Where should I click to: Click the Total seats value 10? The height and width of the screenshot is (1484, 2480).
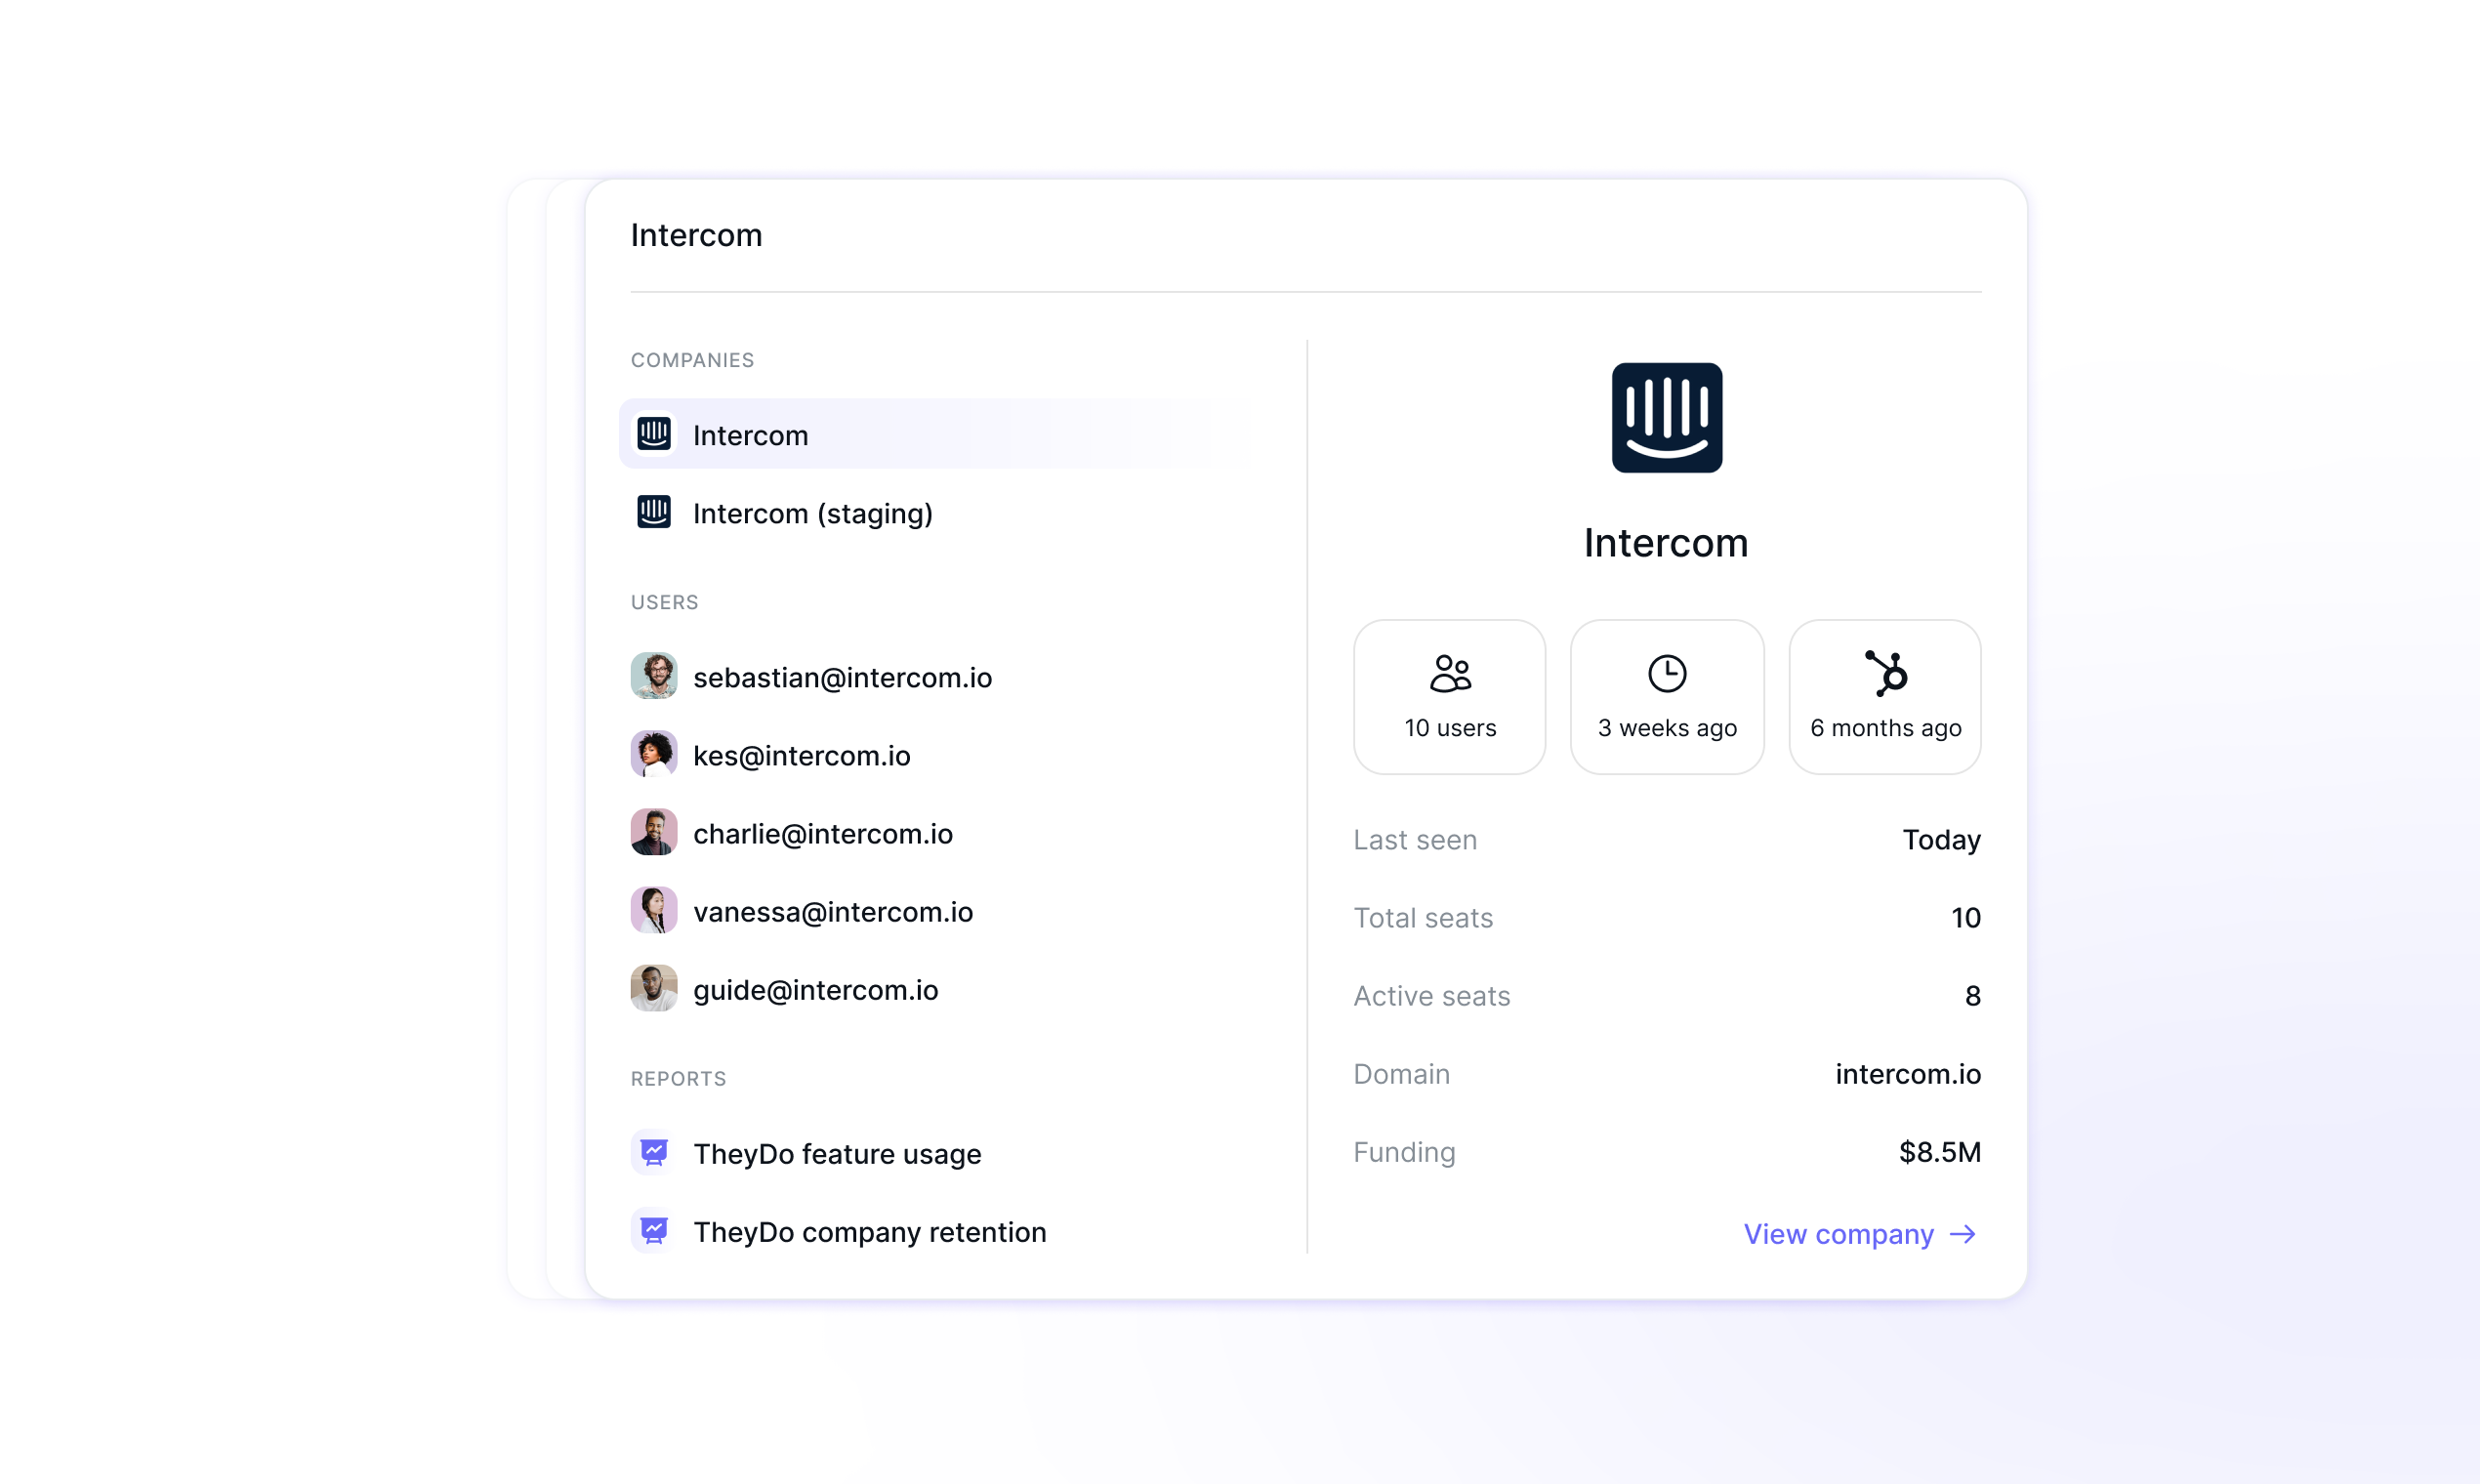[1966, 918]
